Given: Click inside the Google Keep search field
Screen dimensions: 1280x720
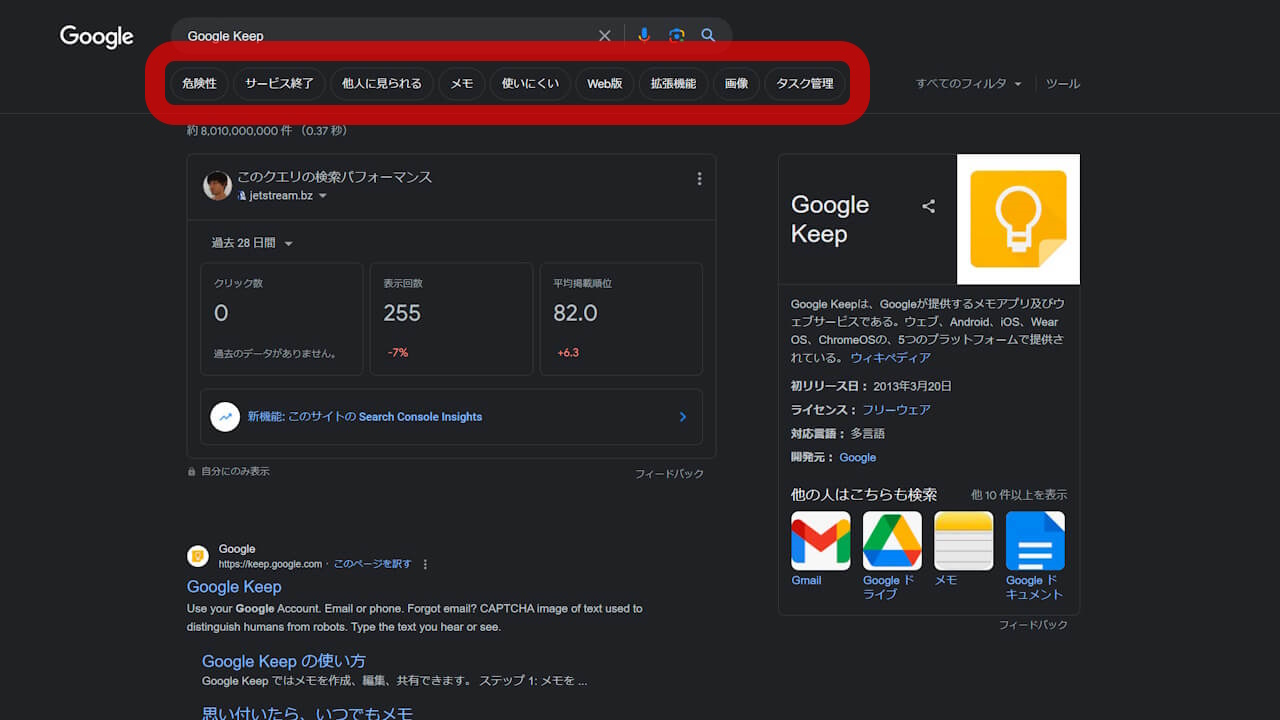Looking at the screenshot, I should pyautogui.click(x=380, y=35).
